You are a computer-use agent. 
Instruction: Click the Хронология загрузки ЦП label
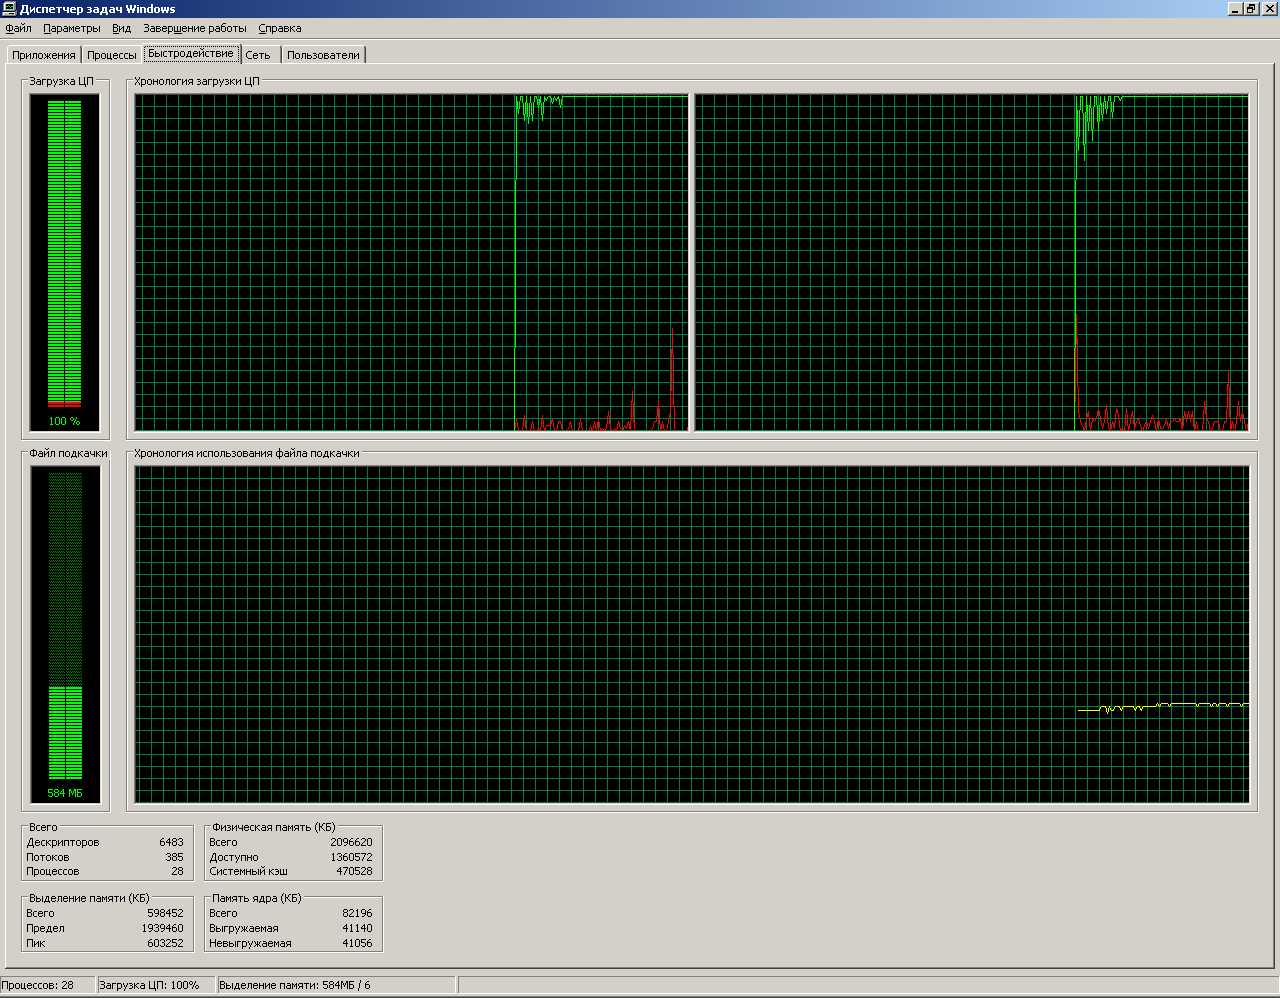(197, 81)
